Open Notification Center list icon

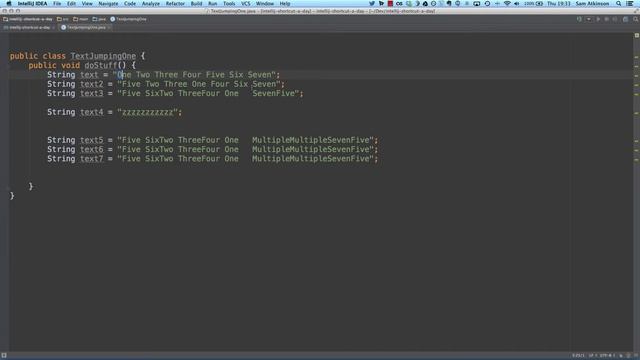click(x=630, y=4)
